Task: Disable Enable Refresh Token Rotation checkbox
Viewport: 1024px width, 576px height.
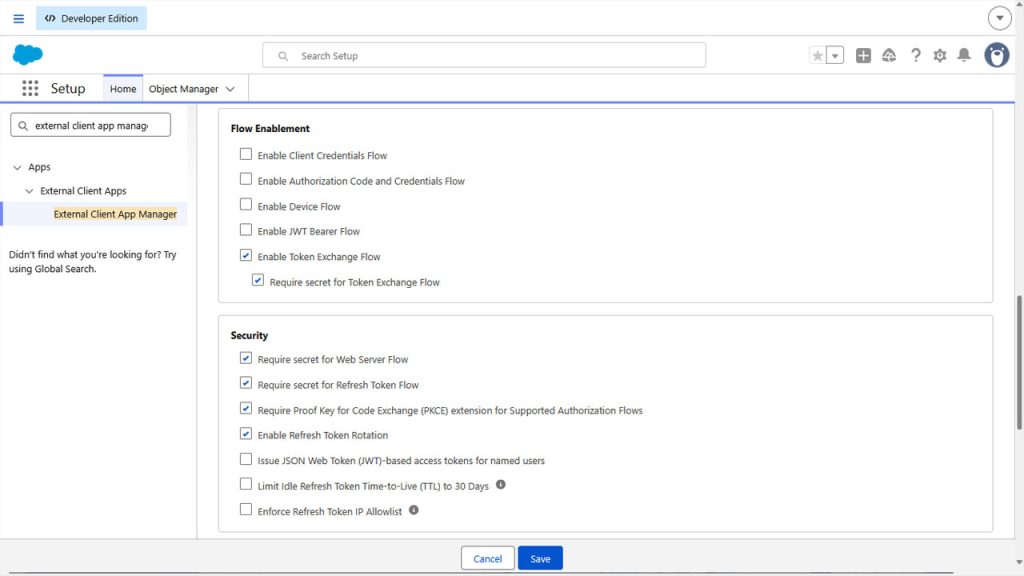Action: (x=246, y=434)
